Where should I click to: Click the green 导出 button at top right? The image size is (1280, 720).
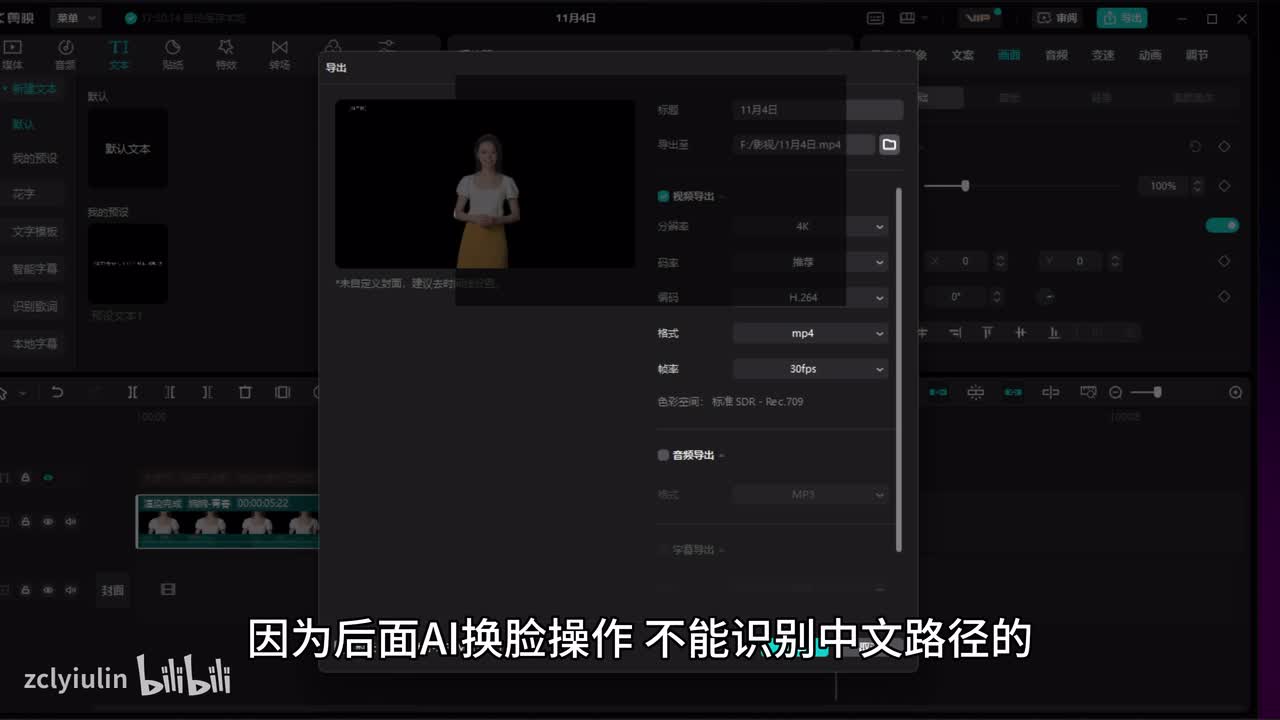[1122, 18]
